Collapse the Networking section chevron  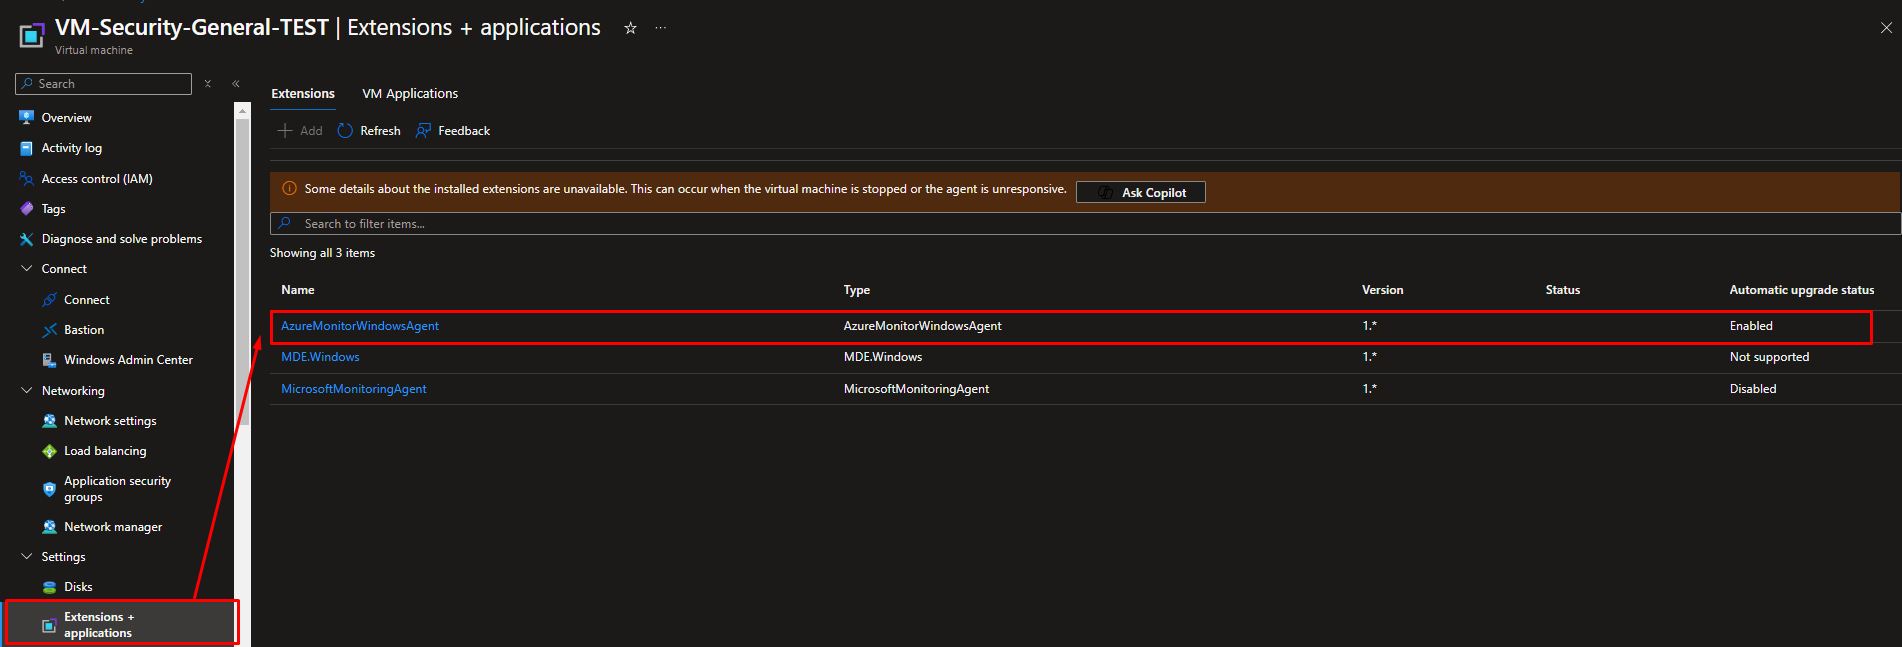pos(27,391)
